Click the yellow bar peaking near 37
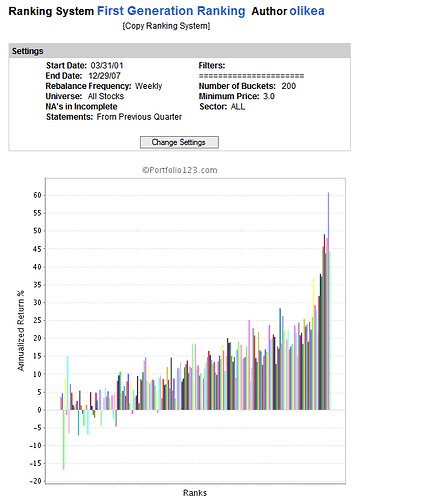This screenshot has height=500, width=437. (313, 344)
